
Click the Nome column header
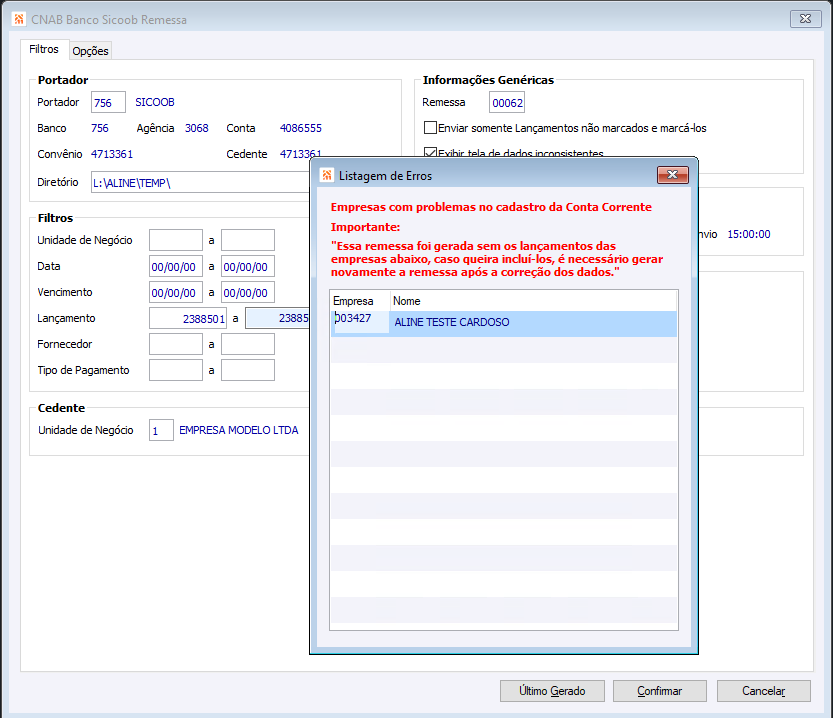point(533,301)
